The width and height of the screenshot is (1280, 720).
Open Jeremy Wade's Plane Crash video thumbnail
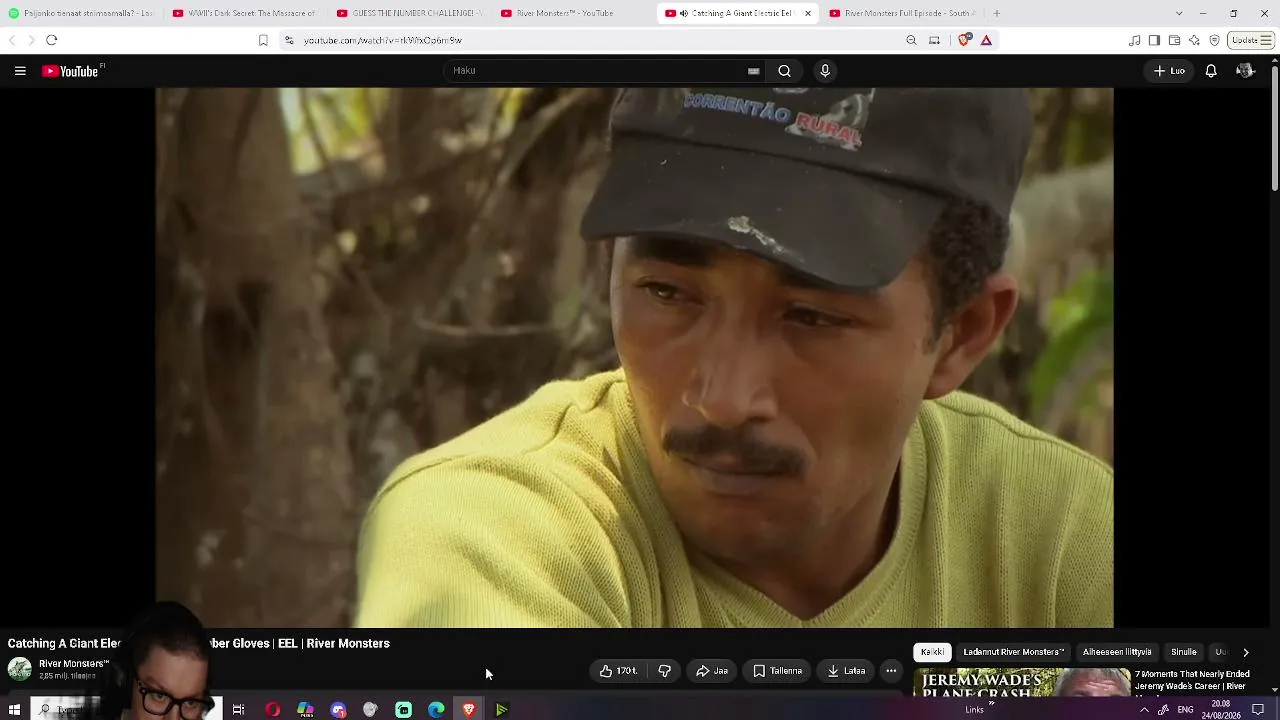point(1022,683)
